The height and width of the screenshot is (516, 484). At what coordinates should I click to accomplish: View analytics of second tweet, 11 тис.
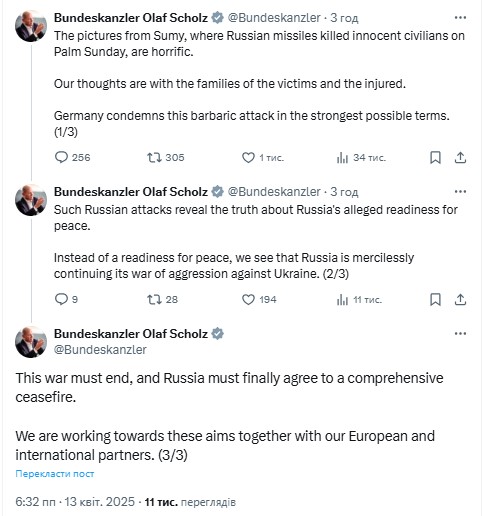click(359, 300)
